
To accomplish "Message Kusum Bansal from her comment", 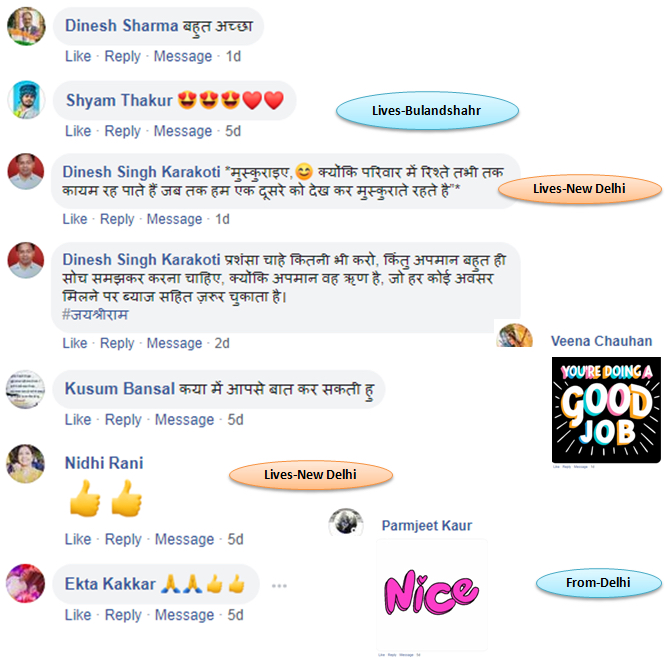I will (184, 420).
